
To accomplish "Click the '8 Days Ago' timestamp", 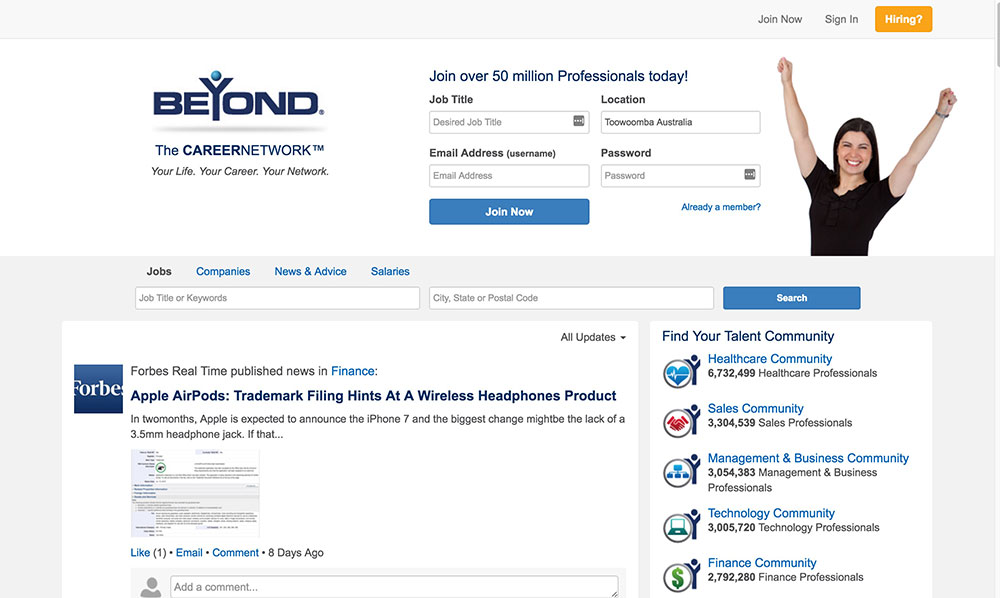I will 296,553.
